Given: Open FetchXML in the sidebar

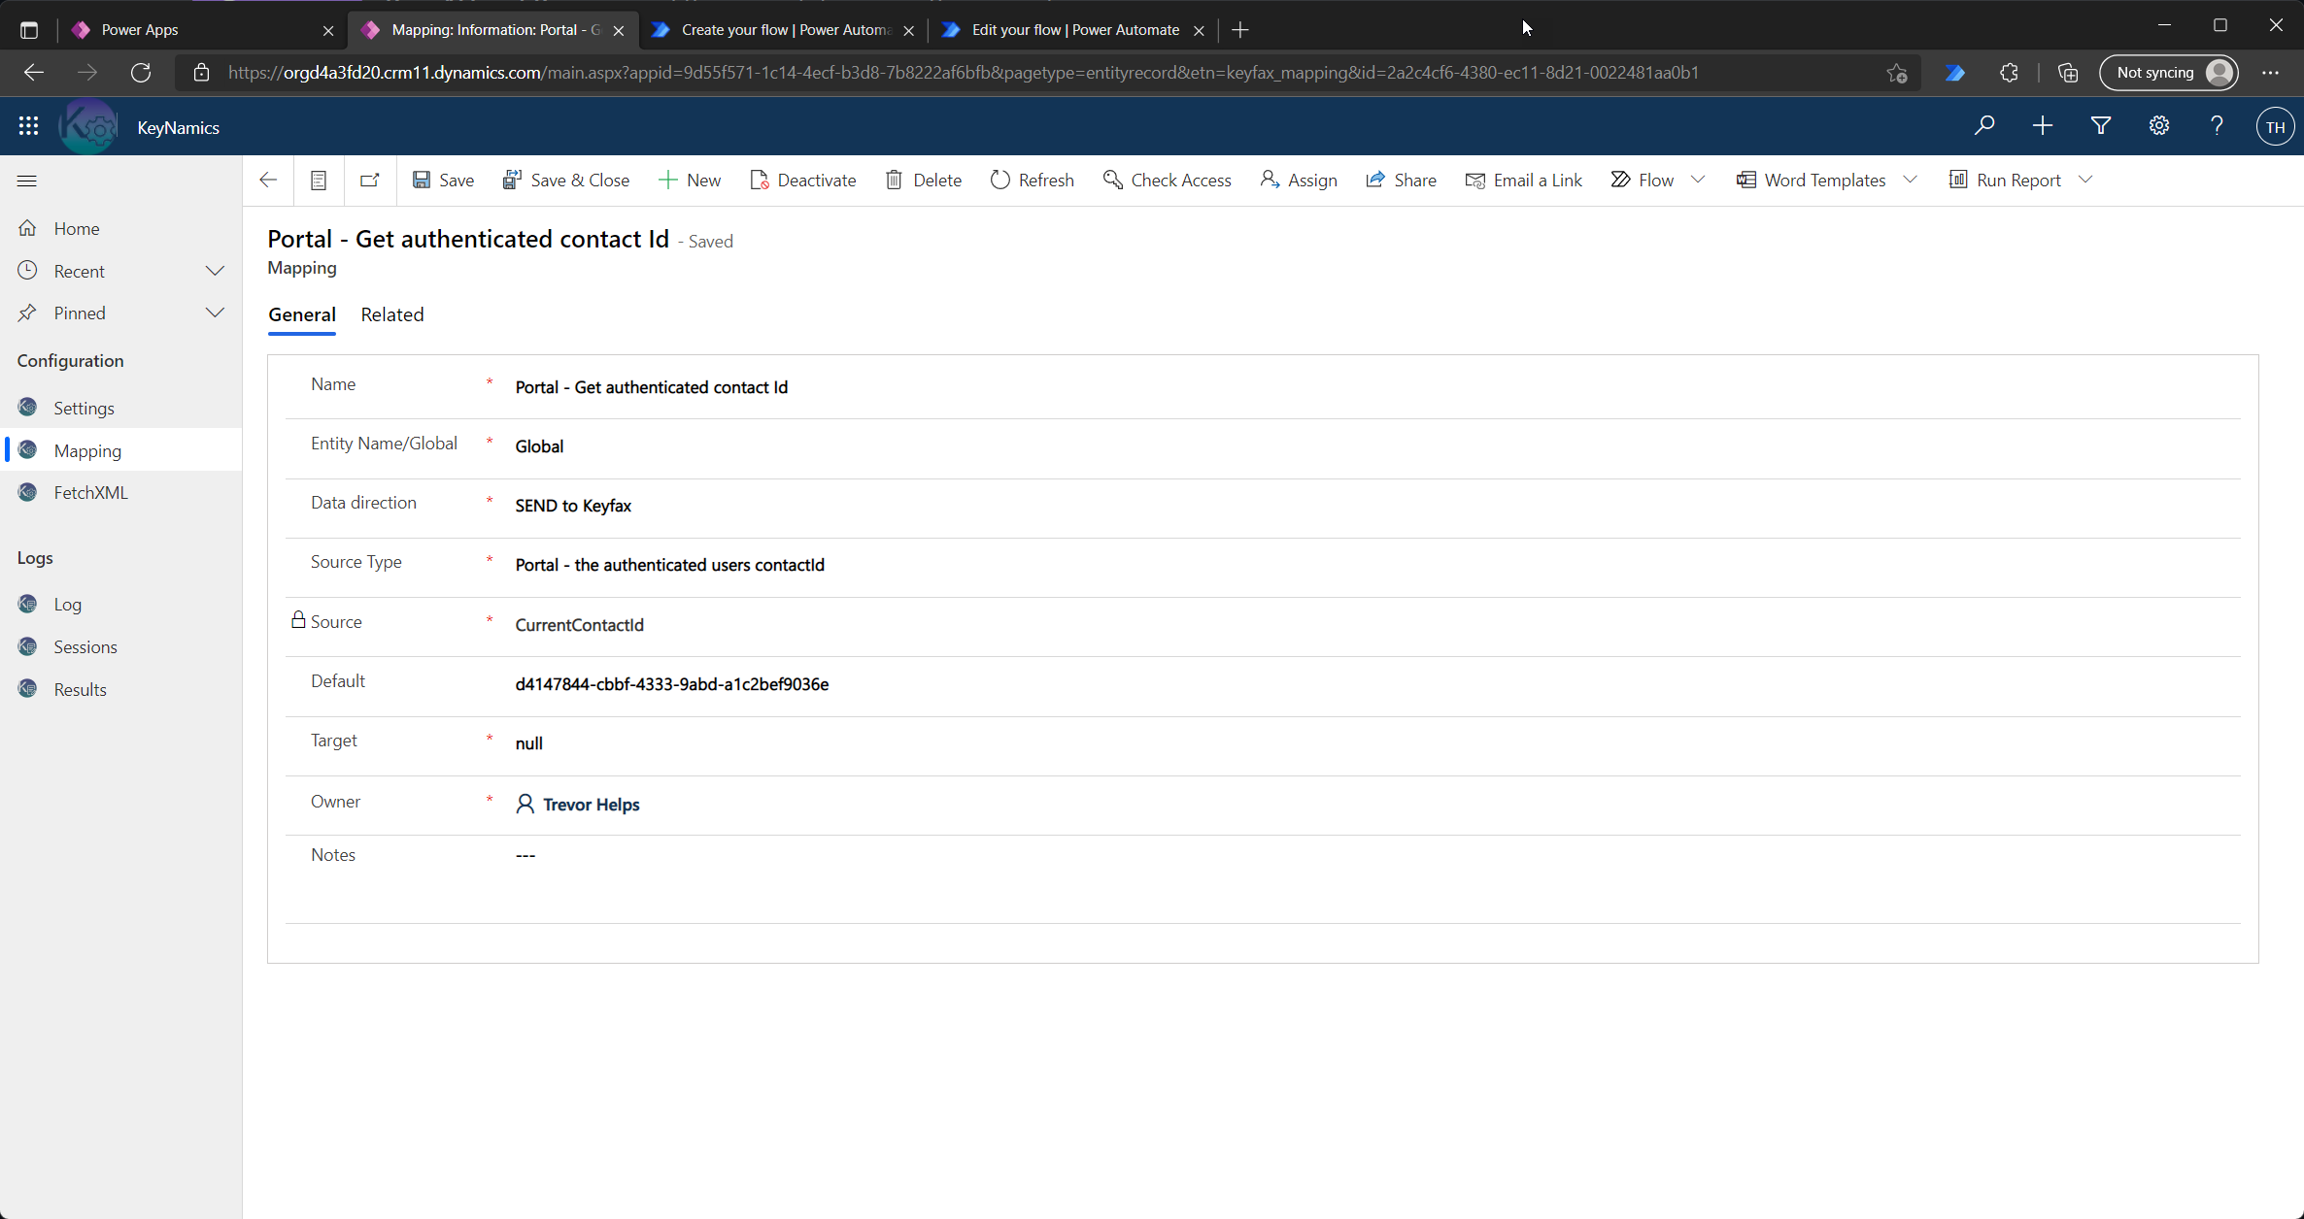Looking at the screenshot, I should pyautogui.click(x=90, y=493).
